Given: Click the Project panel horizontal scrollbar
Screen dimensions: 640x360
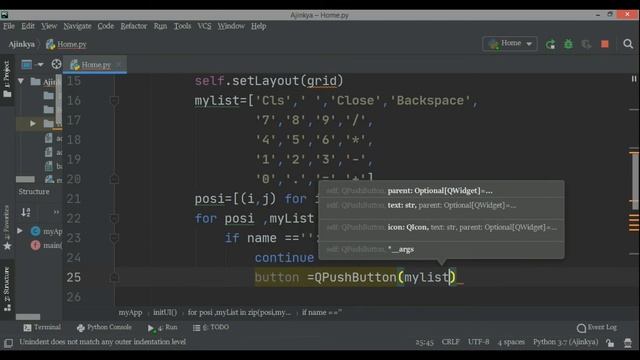Looking at the screenshot, I should pos(25,179).
